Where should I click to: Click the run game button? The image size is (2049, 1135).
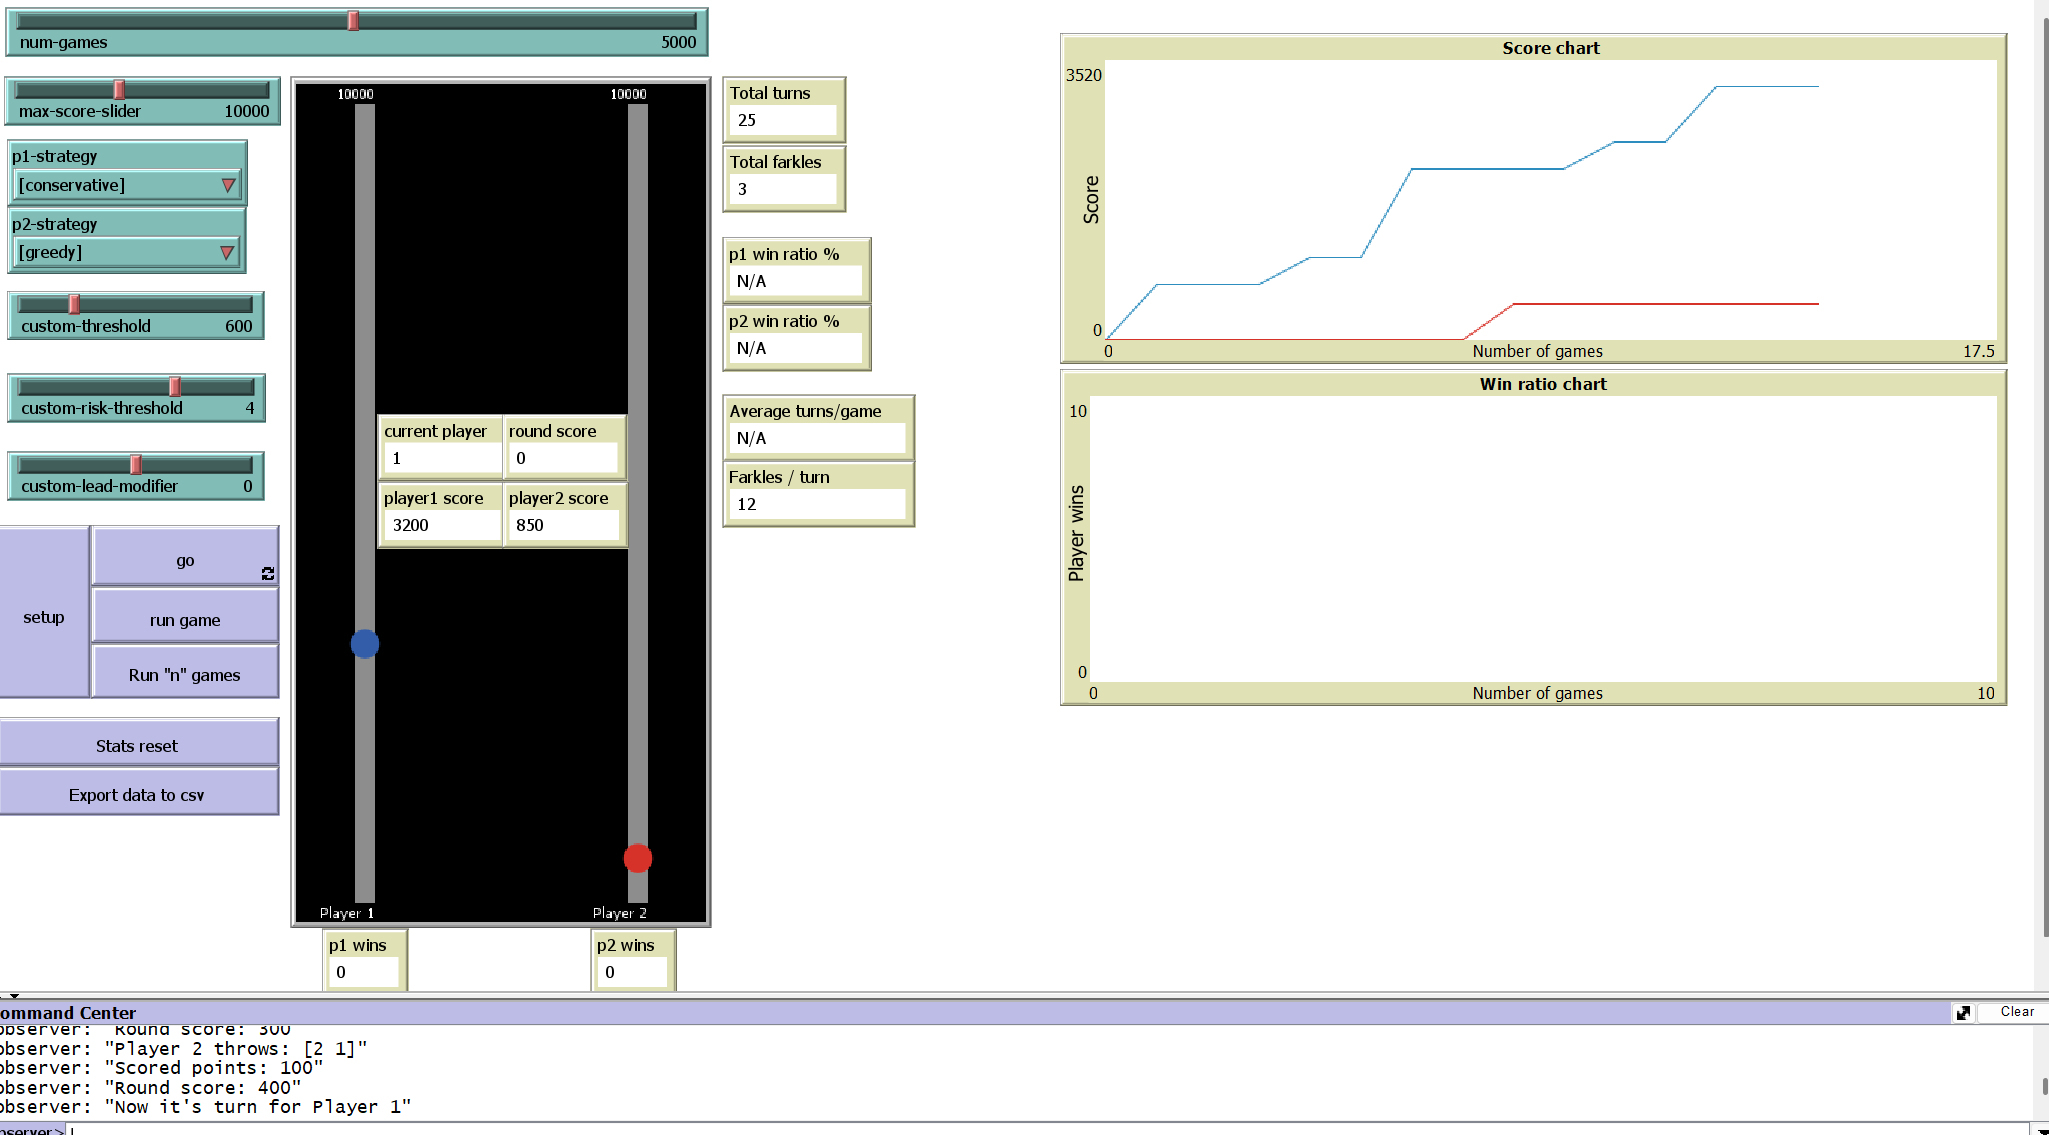[185, 619]
